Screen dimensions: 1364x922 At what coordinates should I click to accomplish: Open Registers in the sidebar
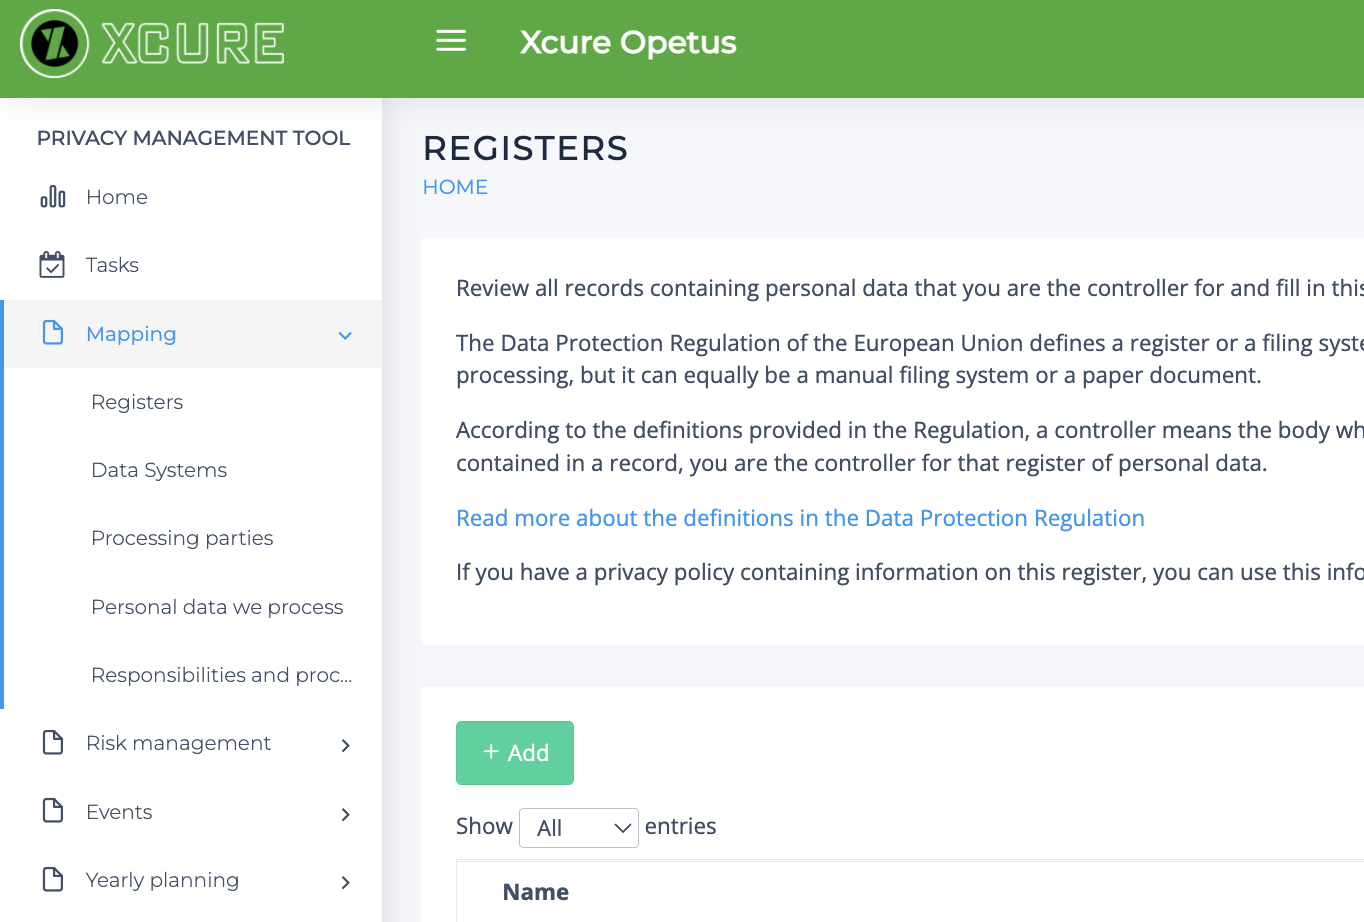coord(137,402)
